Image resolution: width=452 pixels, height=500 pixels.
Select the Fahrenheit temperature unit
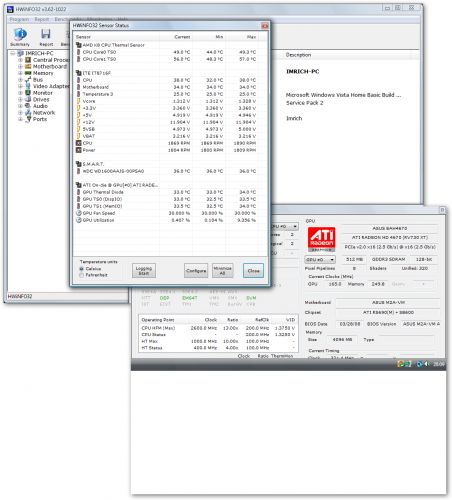click(81, 275)
